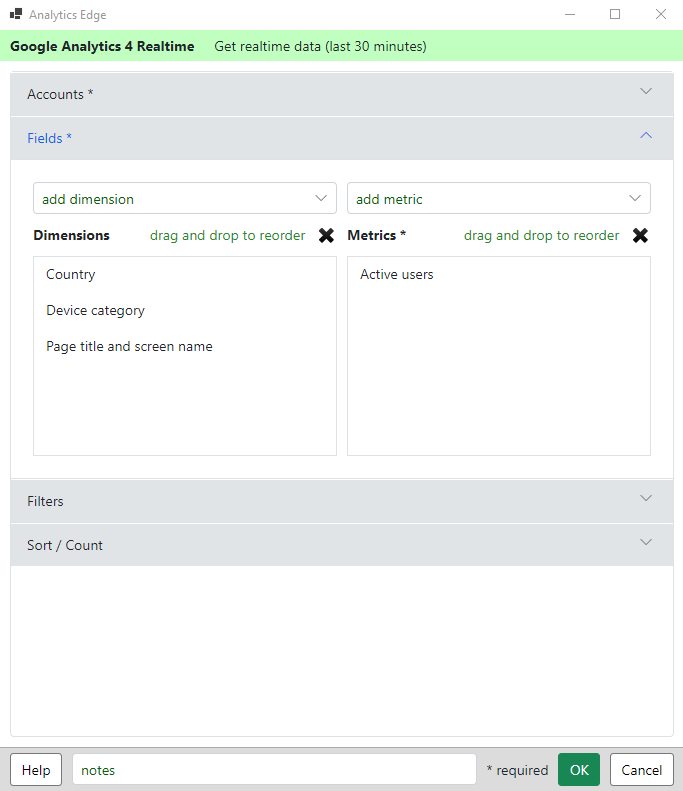683x791 pixels.
Task: Click the X icon to clear dimensions
Action: coord(326,236)
